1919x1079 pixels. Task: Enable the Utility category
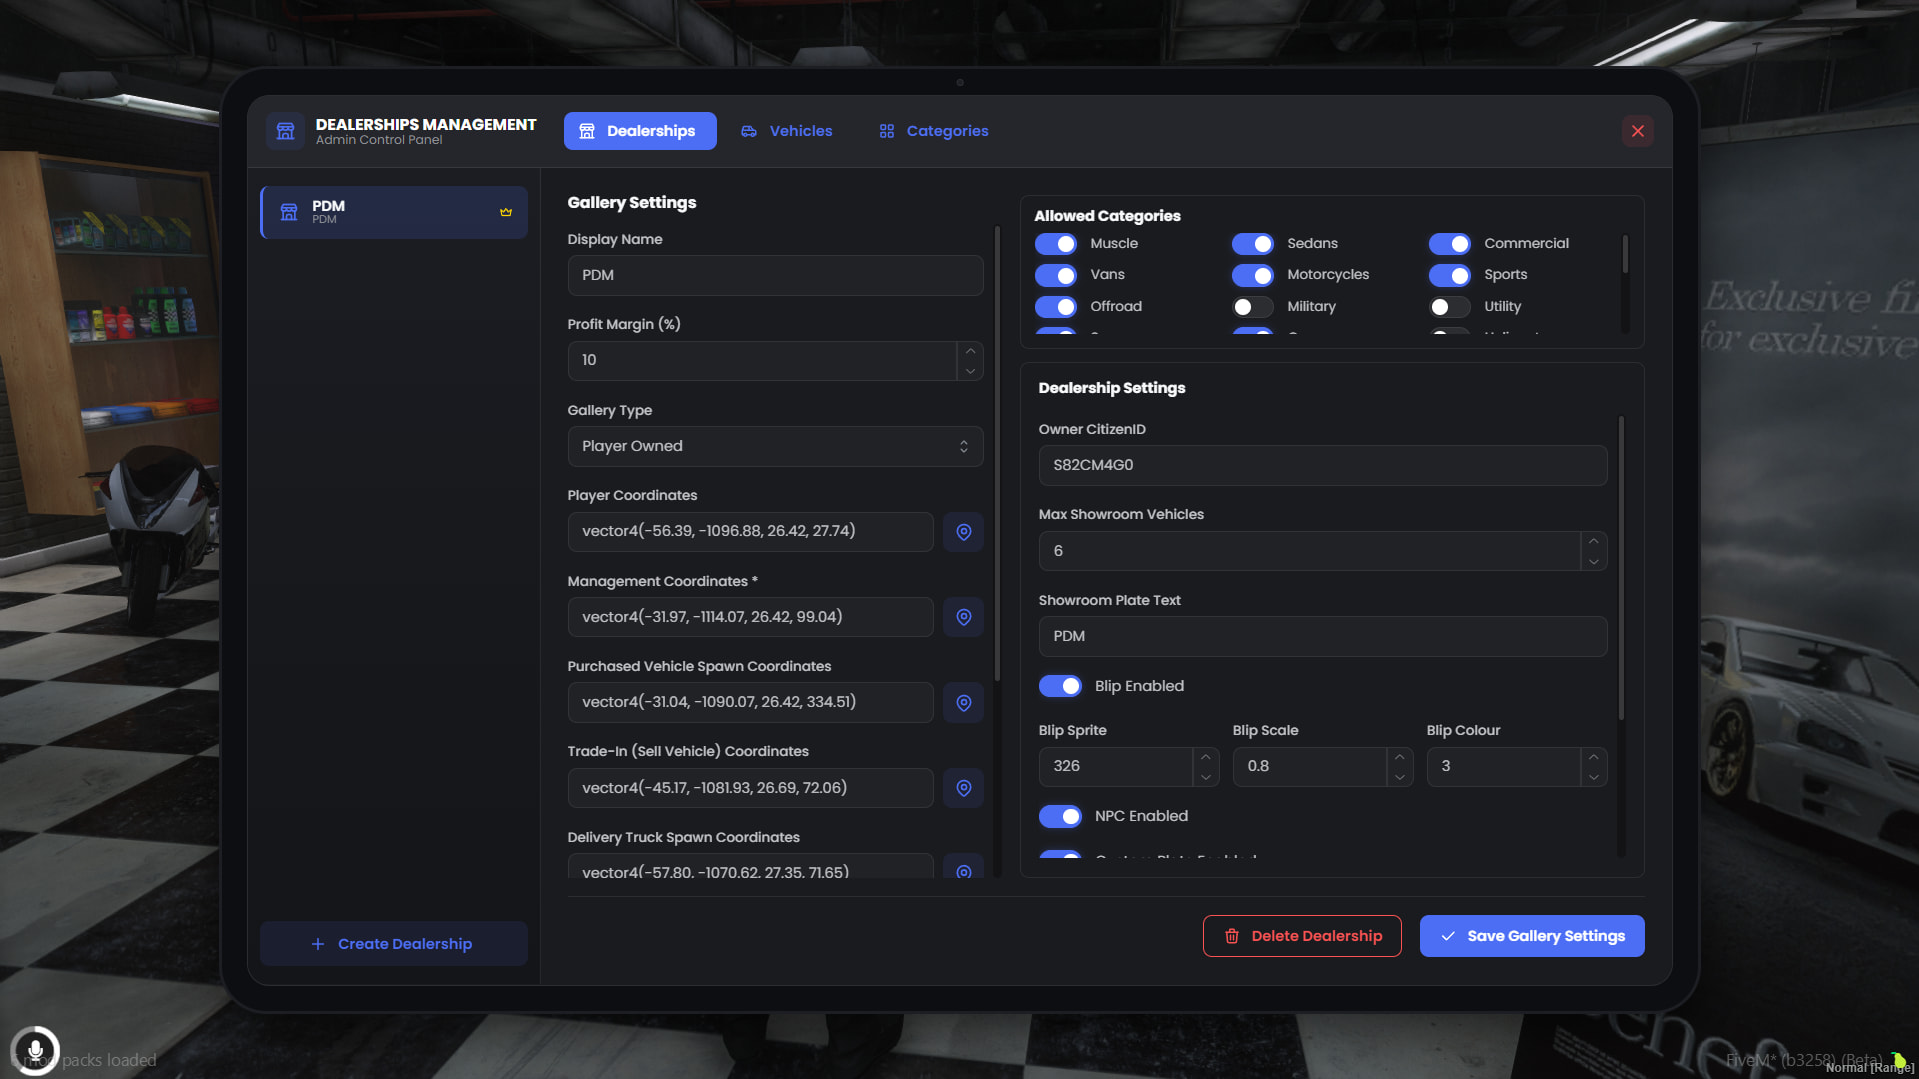point(1450,307)
